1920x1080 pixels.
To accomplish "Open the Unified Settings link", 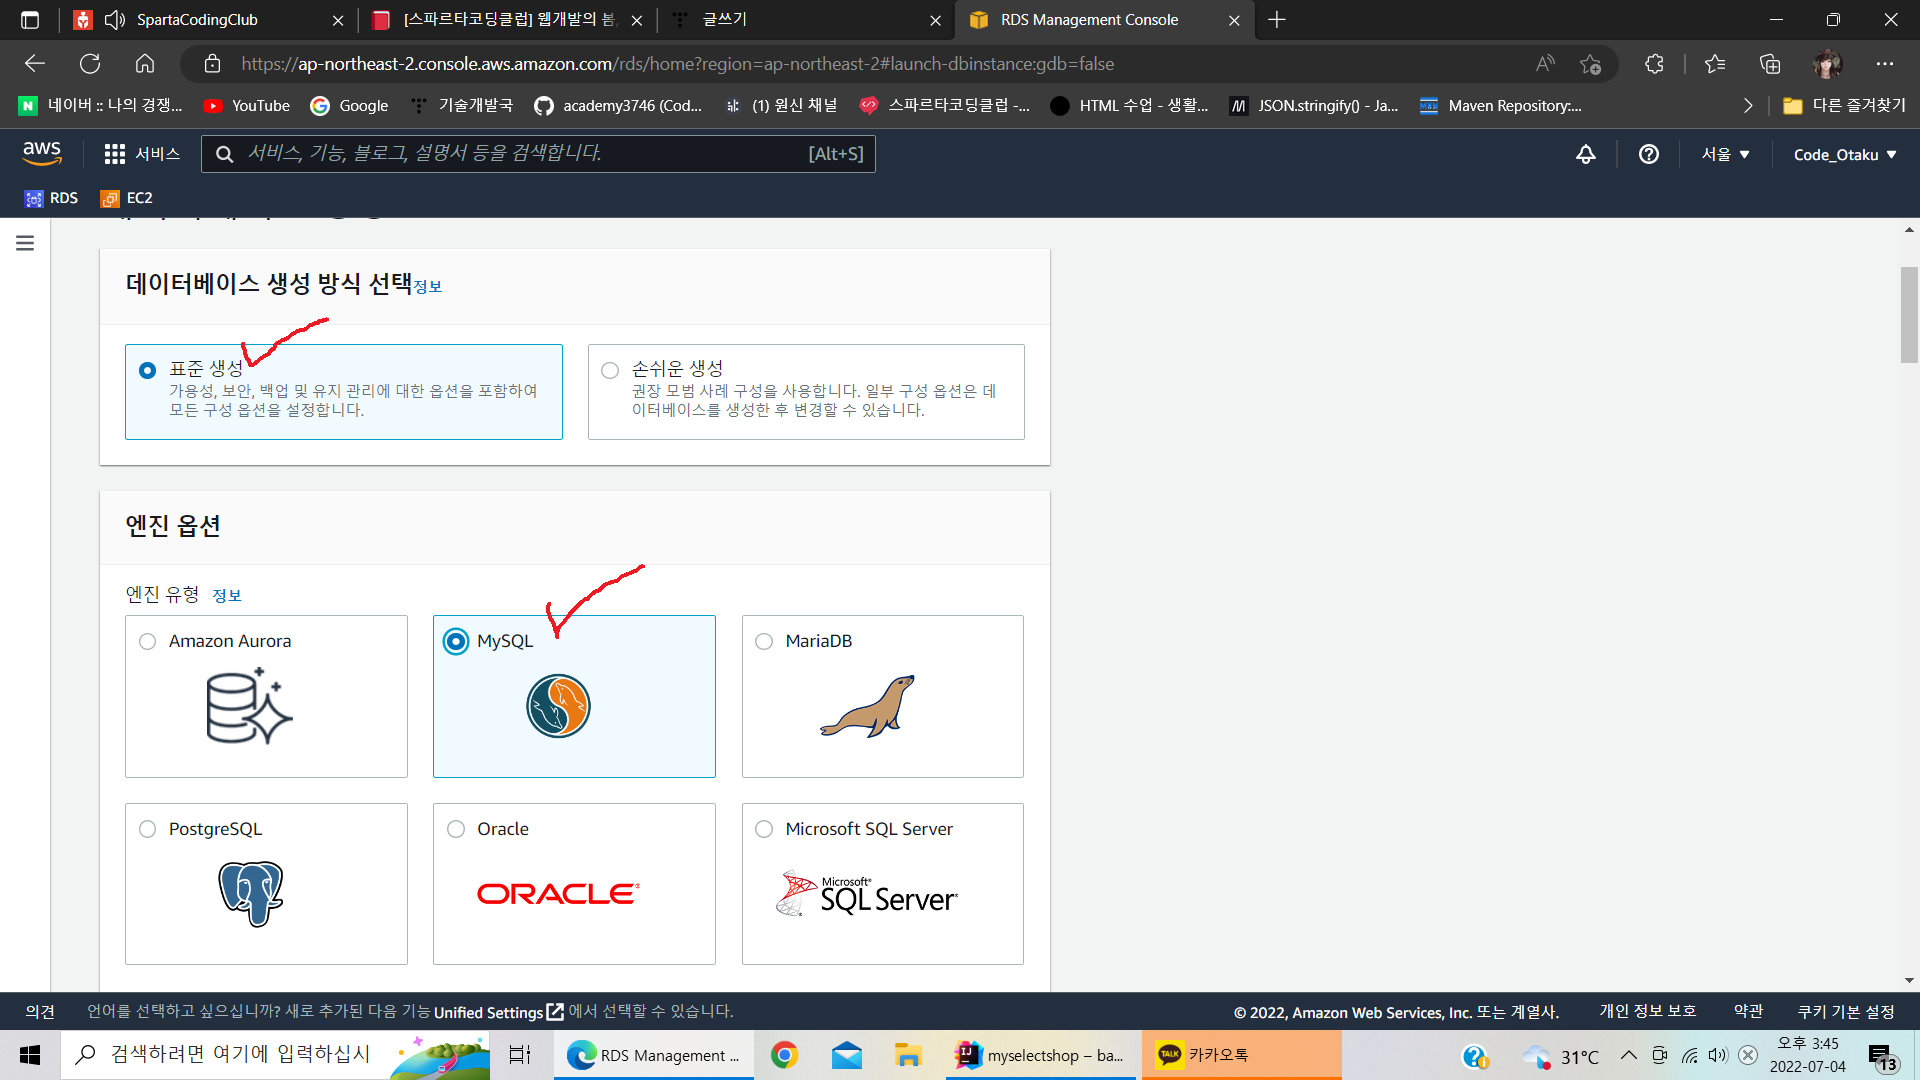I will tap(499, 1012).
